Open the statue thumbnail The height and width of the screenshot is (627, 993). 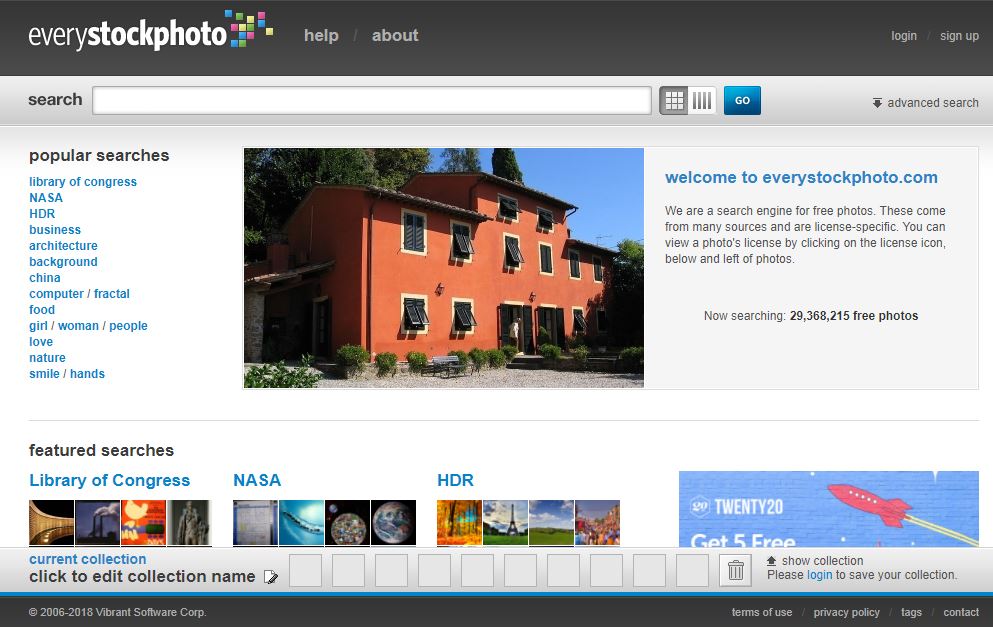[x=189, y=523]
